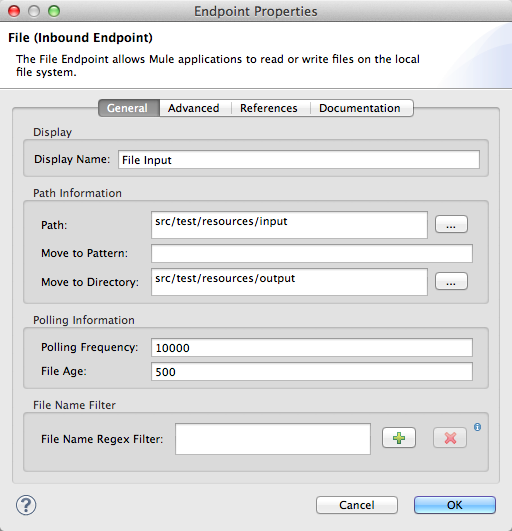
Task: Click the 'Move to Directory:' label
Action: 90,282
